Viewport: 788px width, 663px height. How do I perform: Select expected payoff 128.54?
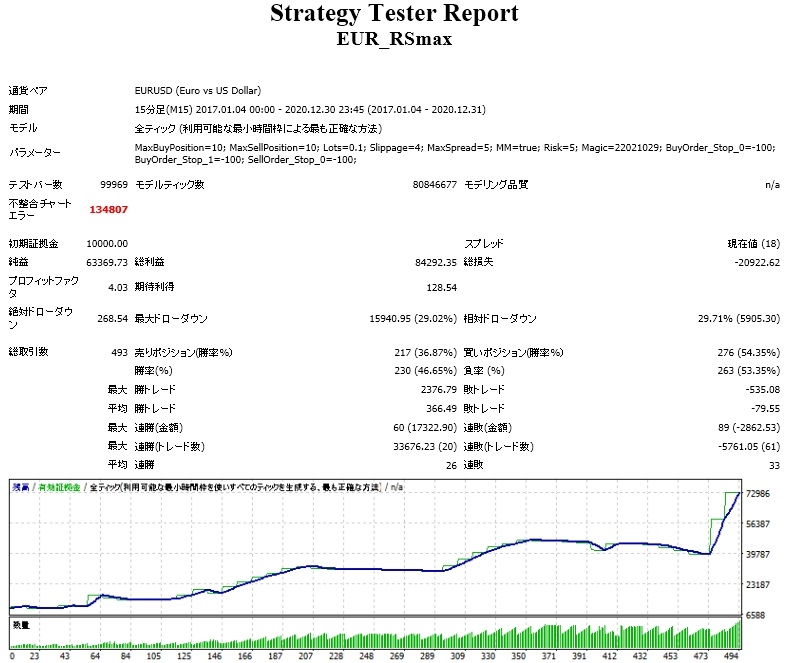tap(442, 287)
